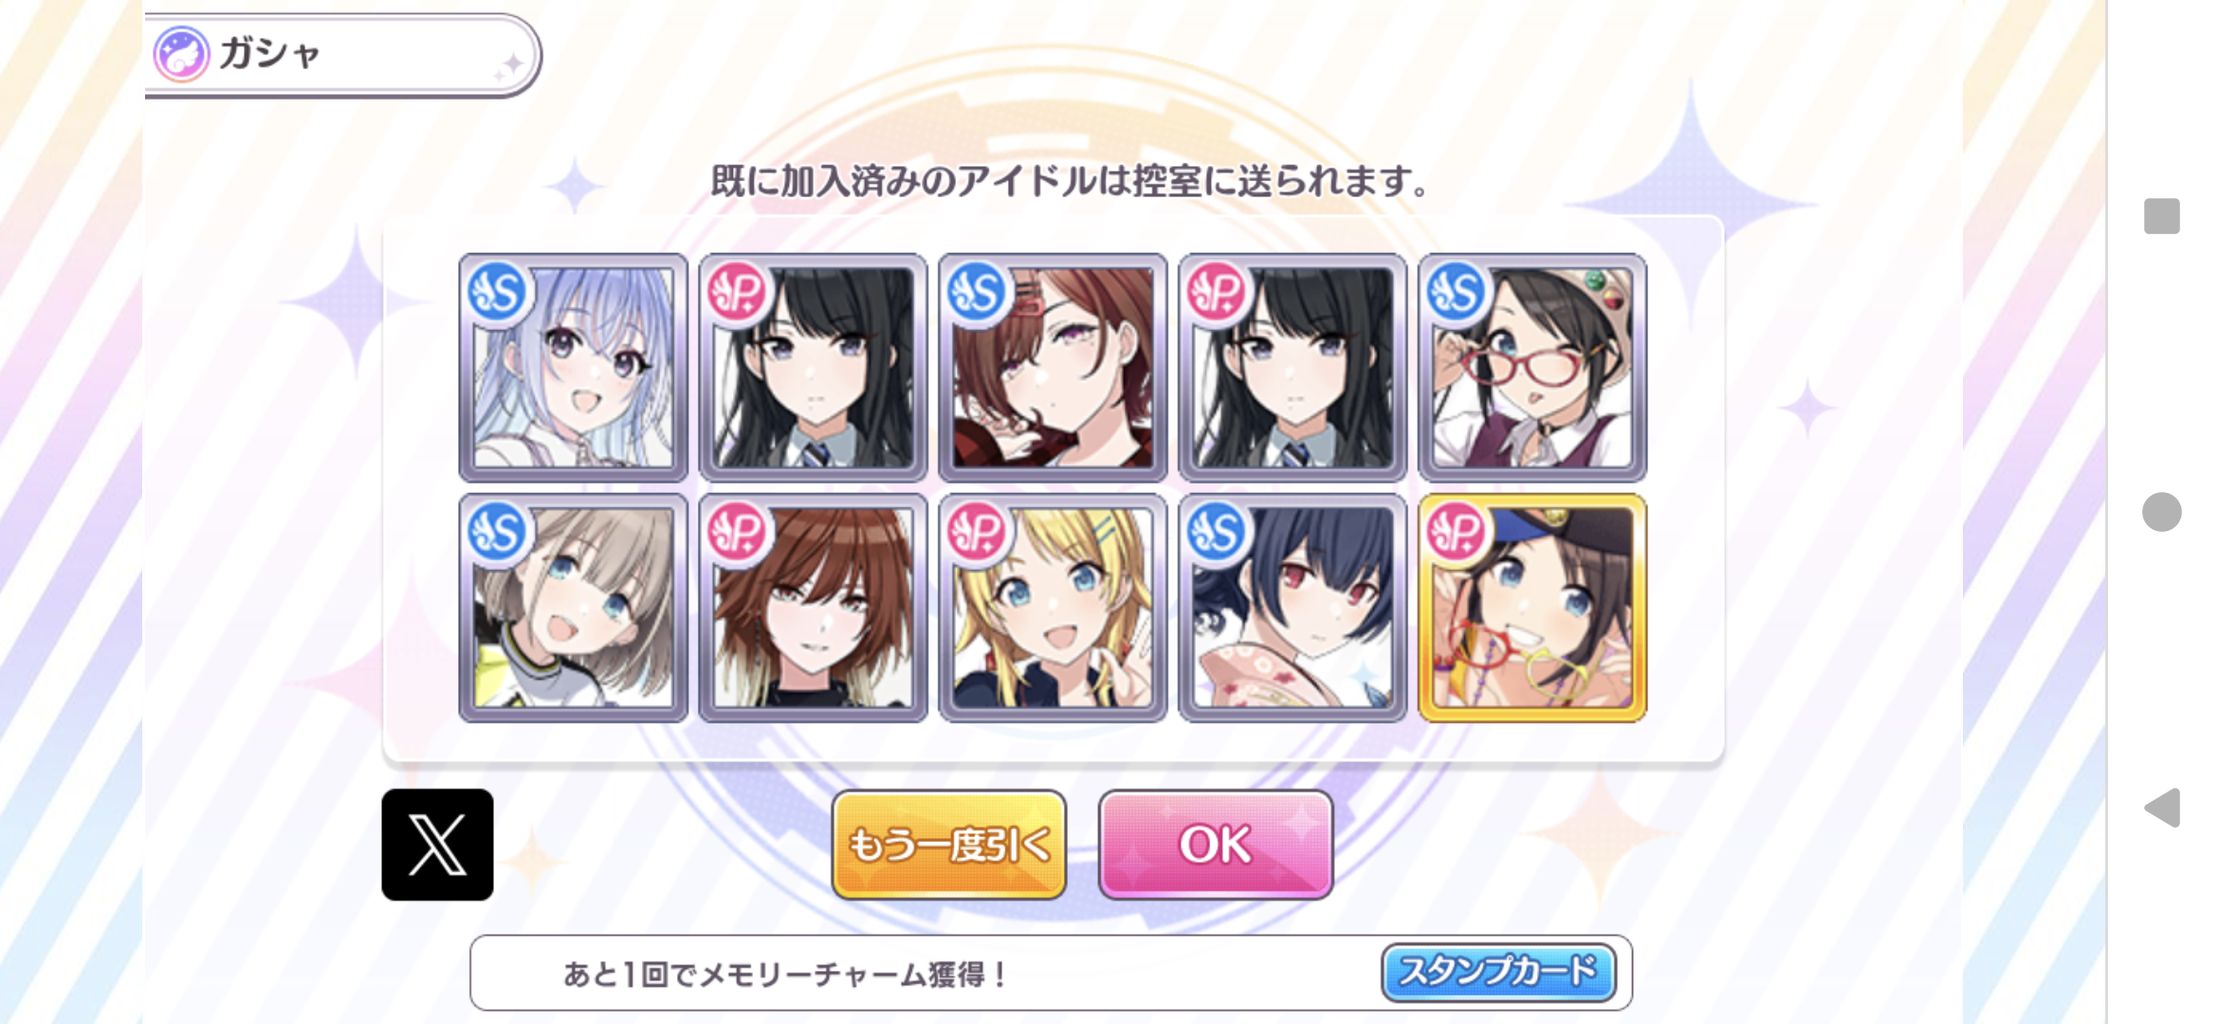Tap Android back triangle button
The height and width of the screenshot is (1024, 2219).
point(2162,808)
